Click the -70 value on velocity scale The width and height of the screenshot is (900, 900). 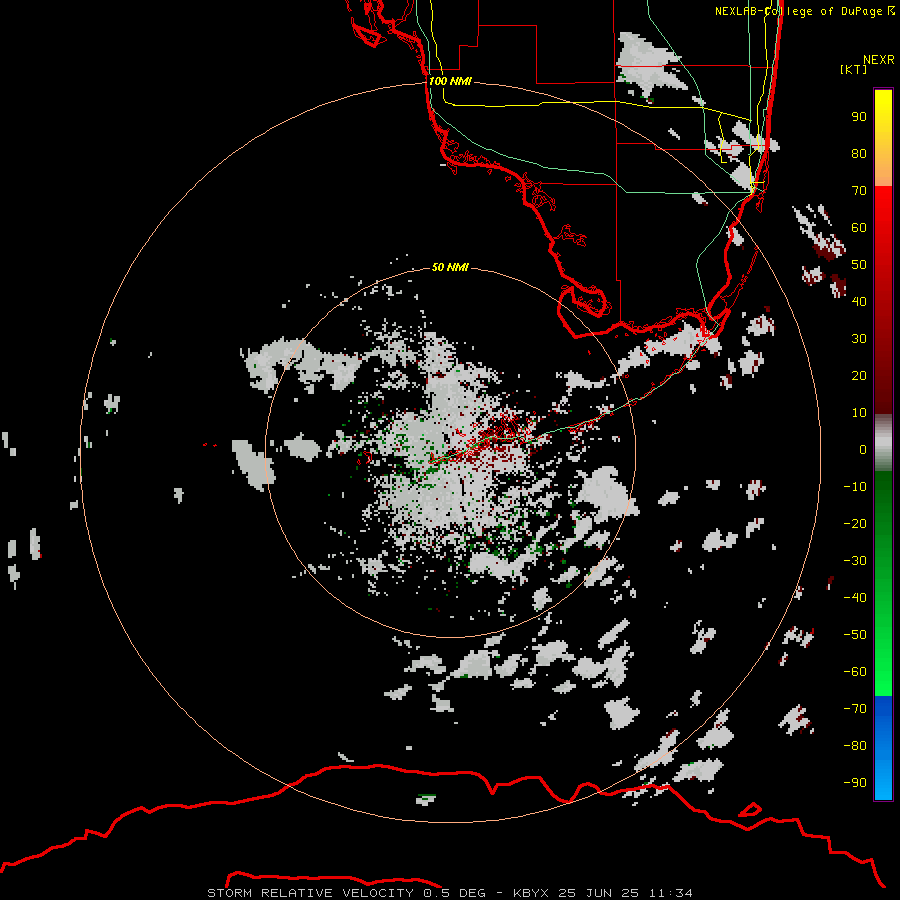pos(855,709)
